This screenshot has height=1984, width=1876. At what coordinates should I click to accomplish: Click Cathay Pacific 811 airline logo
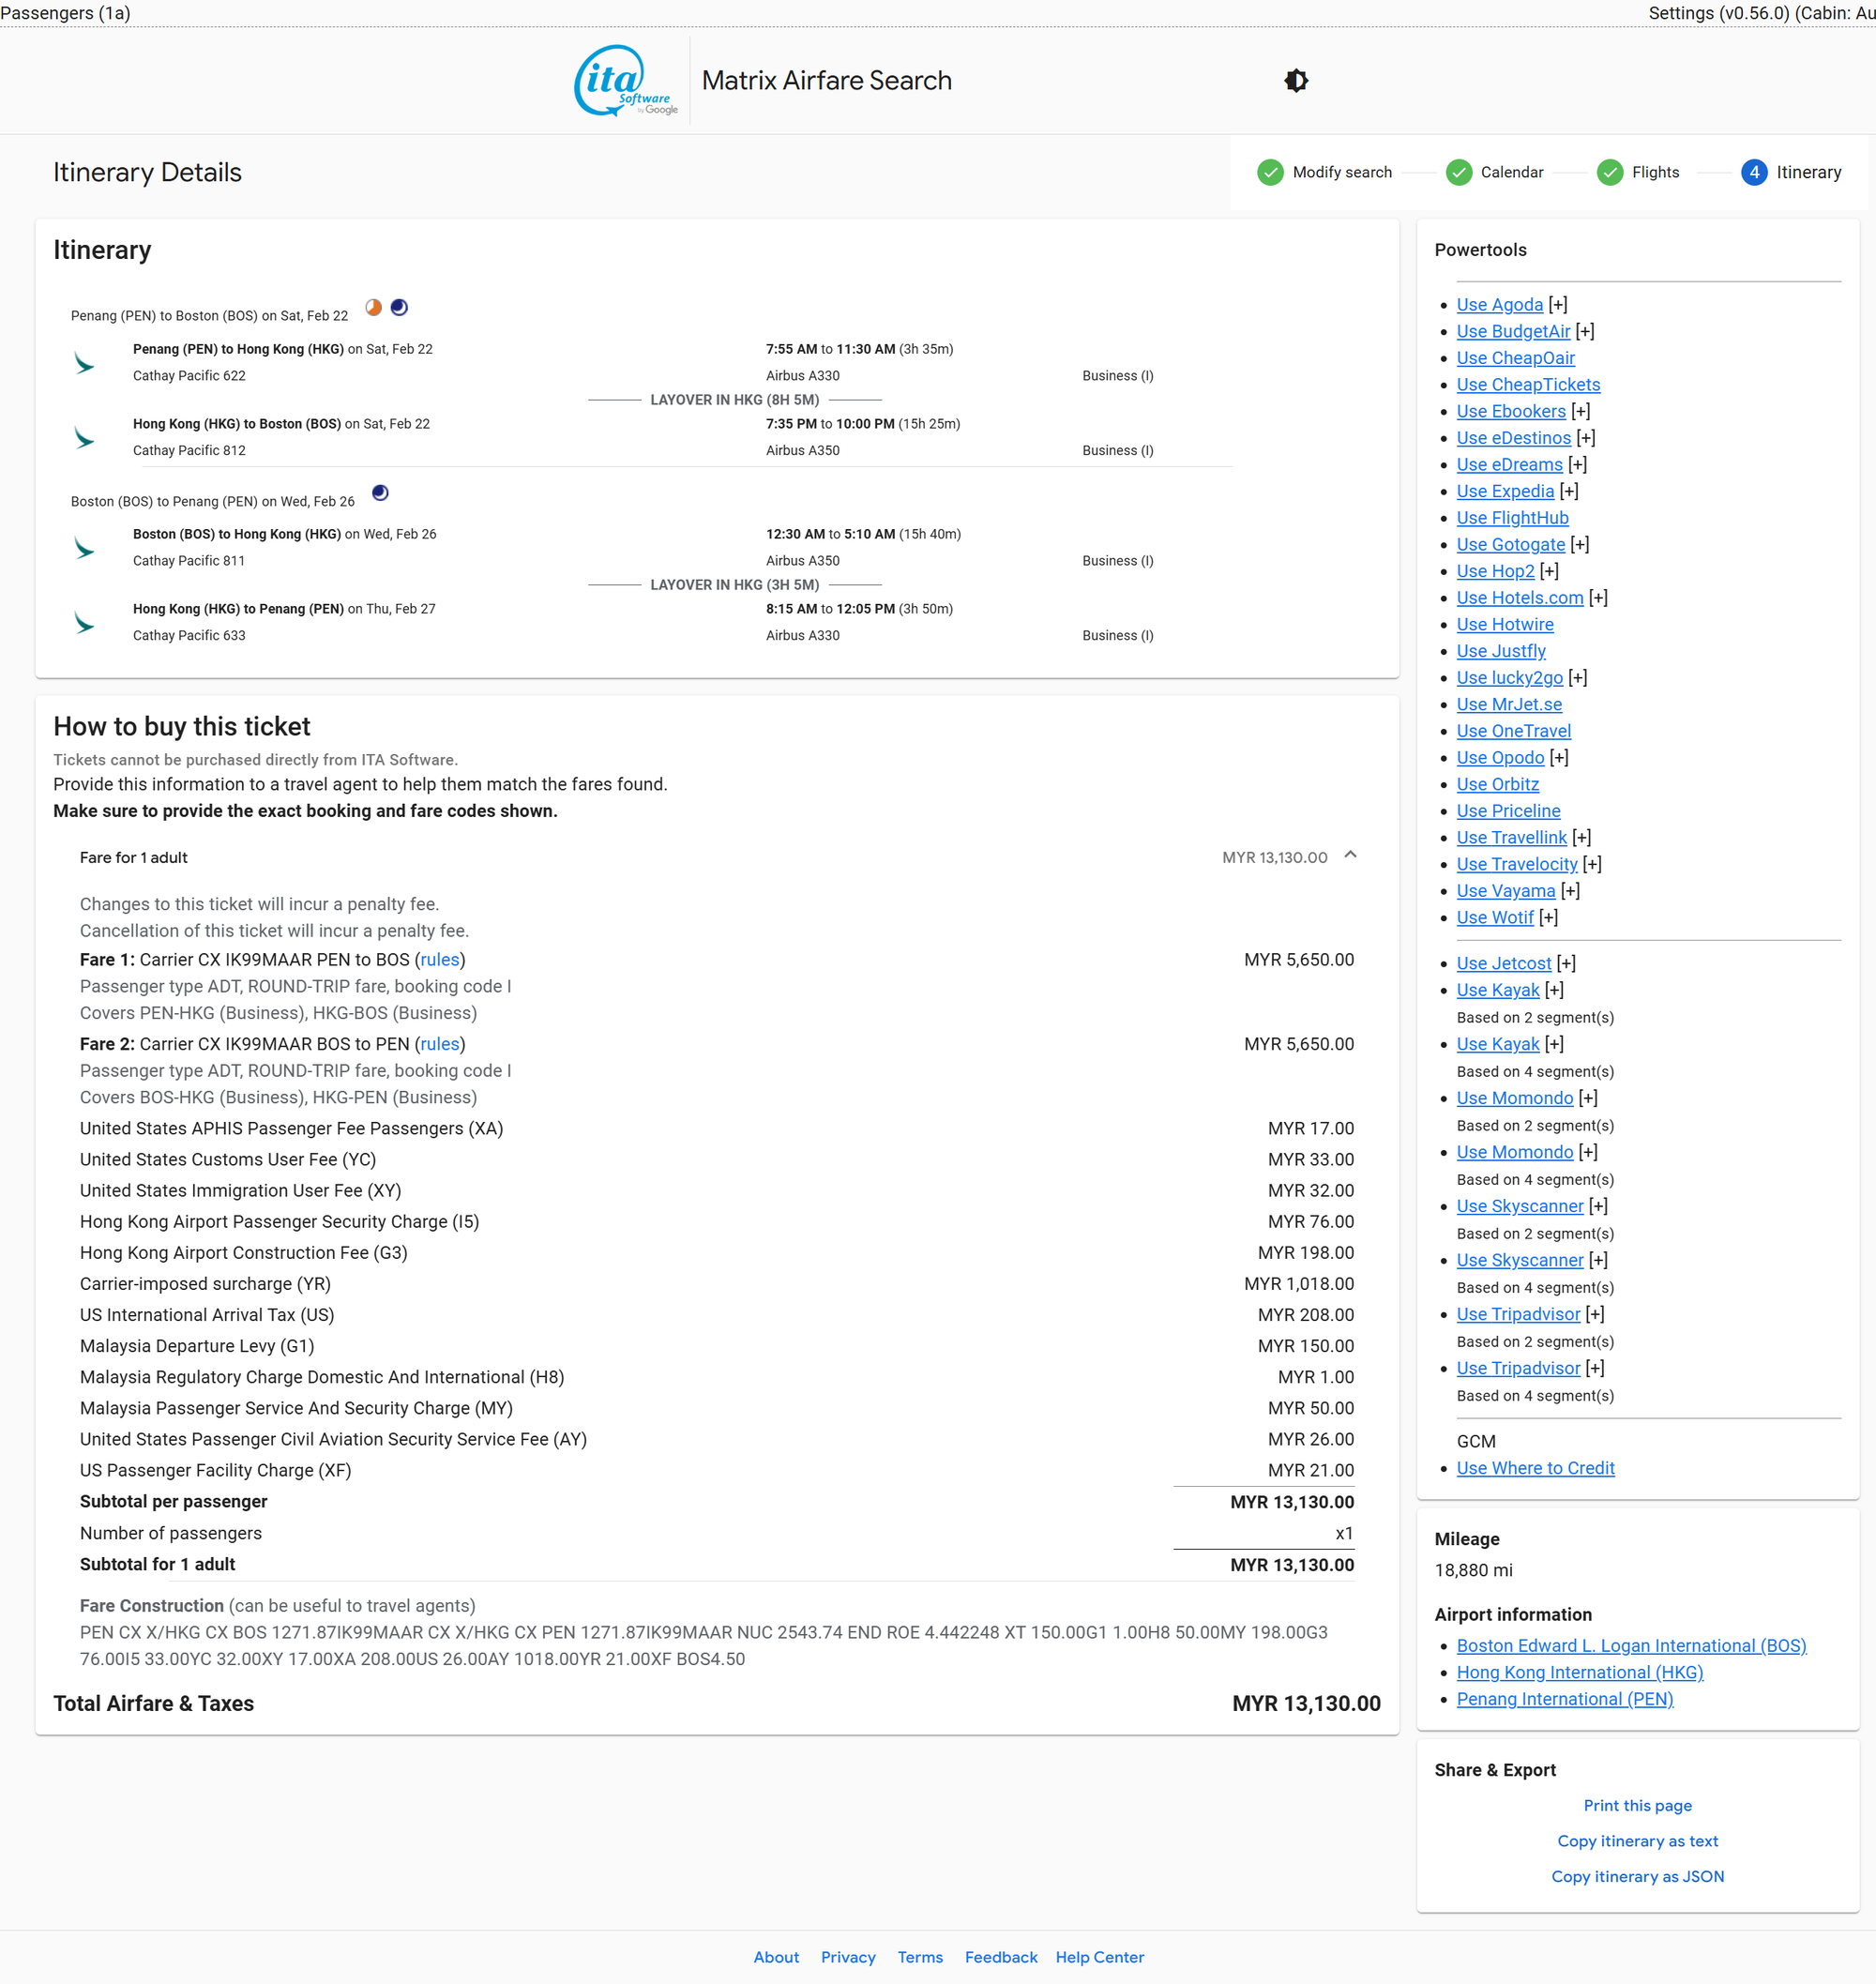pos(84,548)
